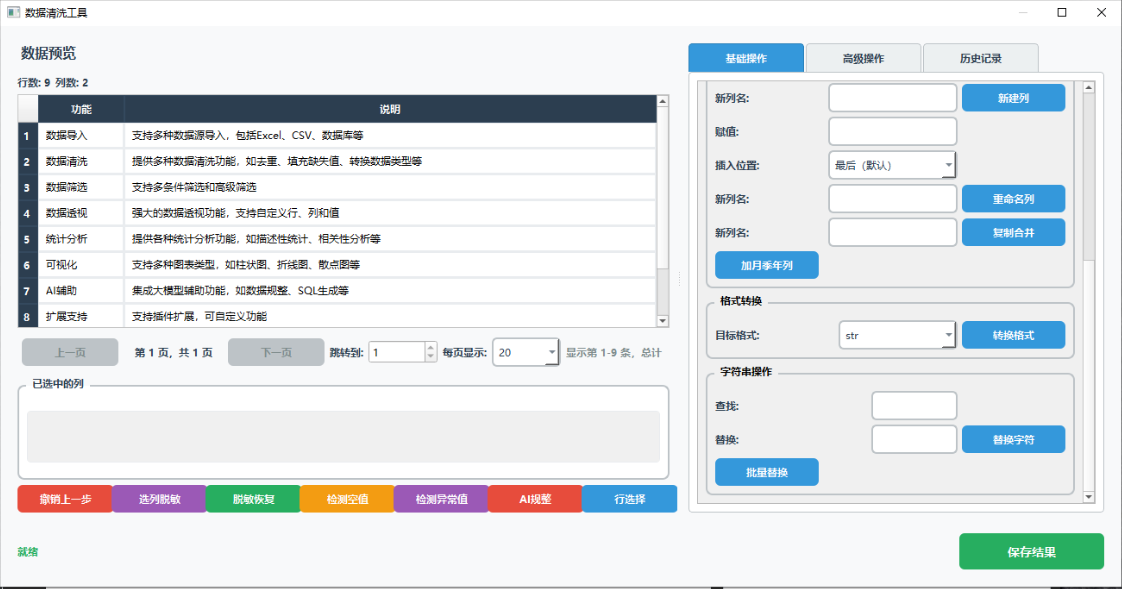Focus the 替换 input field
Image resolution: width=1122 pixels, height=589 pixels.
[x=914, y=439]
